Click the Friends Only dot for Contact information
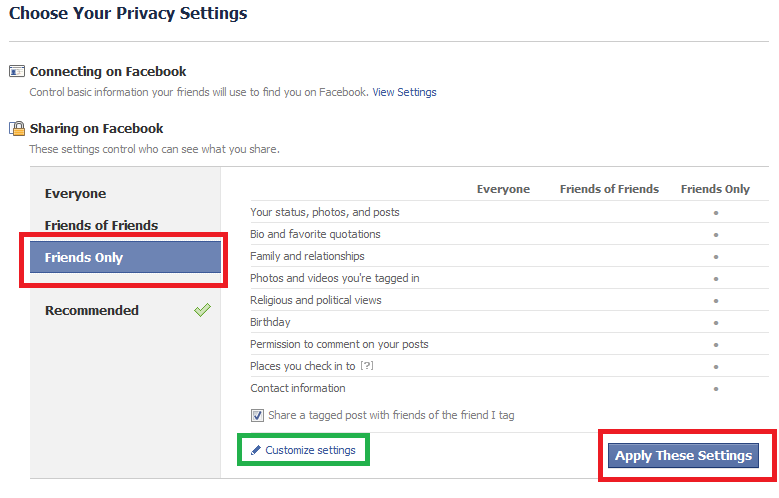The image size is (779, 498). coord(716,389)
